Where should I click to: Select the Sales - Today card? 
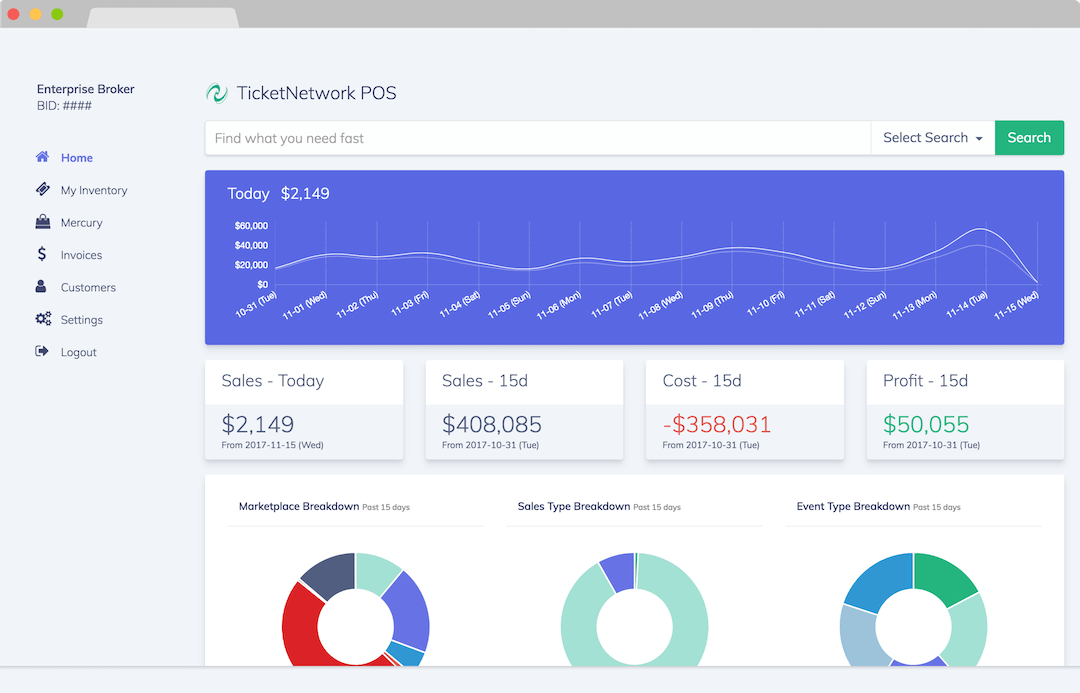click(x=304, y=410)
